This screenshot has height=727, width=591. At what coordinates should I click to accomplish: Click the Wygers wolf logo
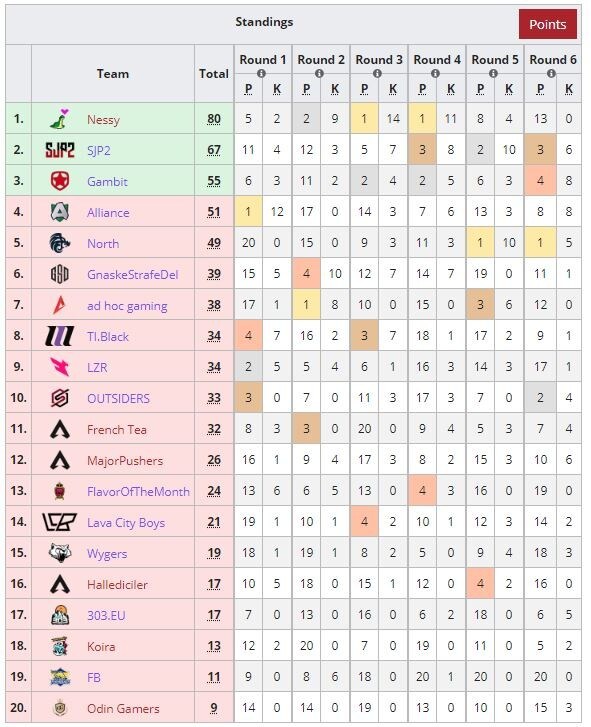point(60,553)
